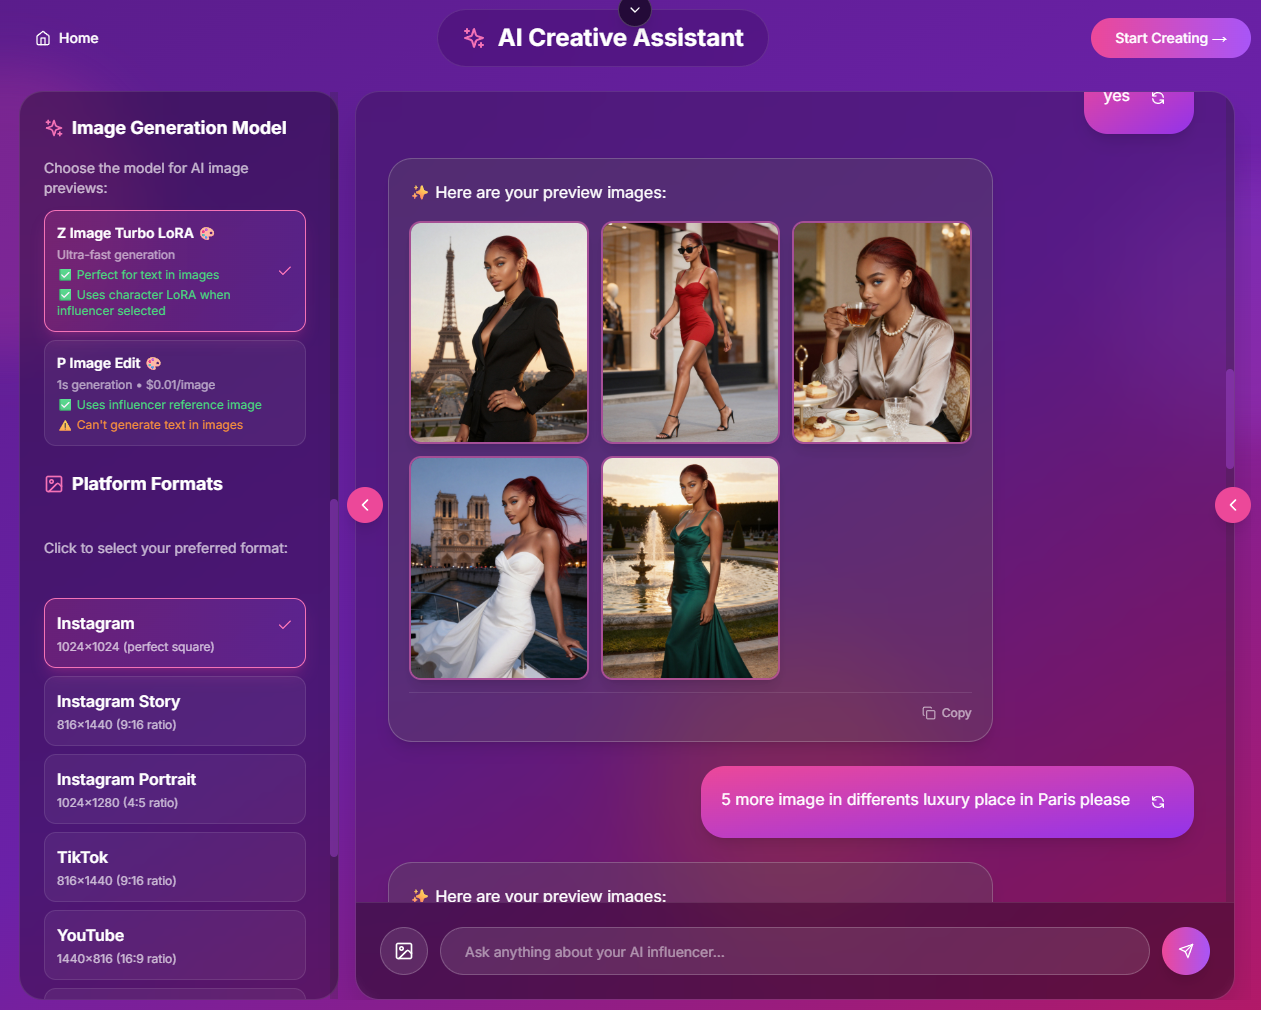Copy the preview images response
The width and height of the screenshot is (1261, 1010).
946,712
